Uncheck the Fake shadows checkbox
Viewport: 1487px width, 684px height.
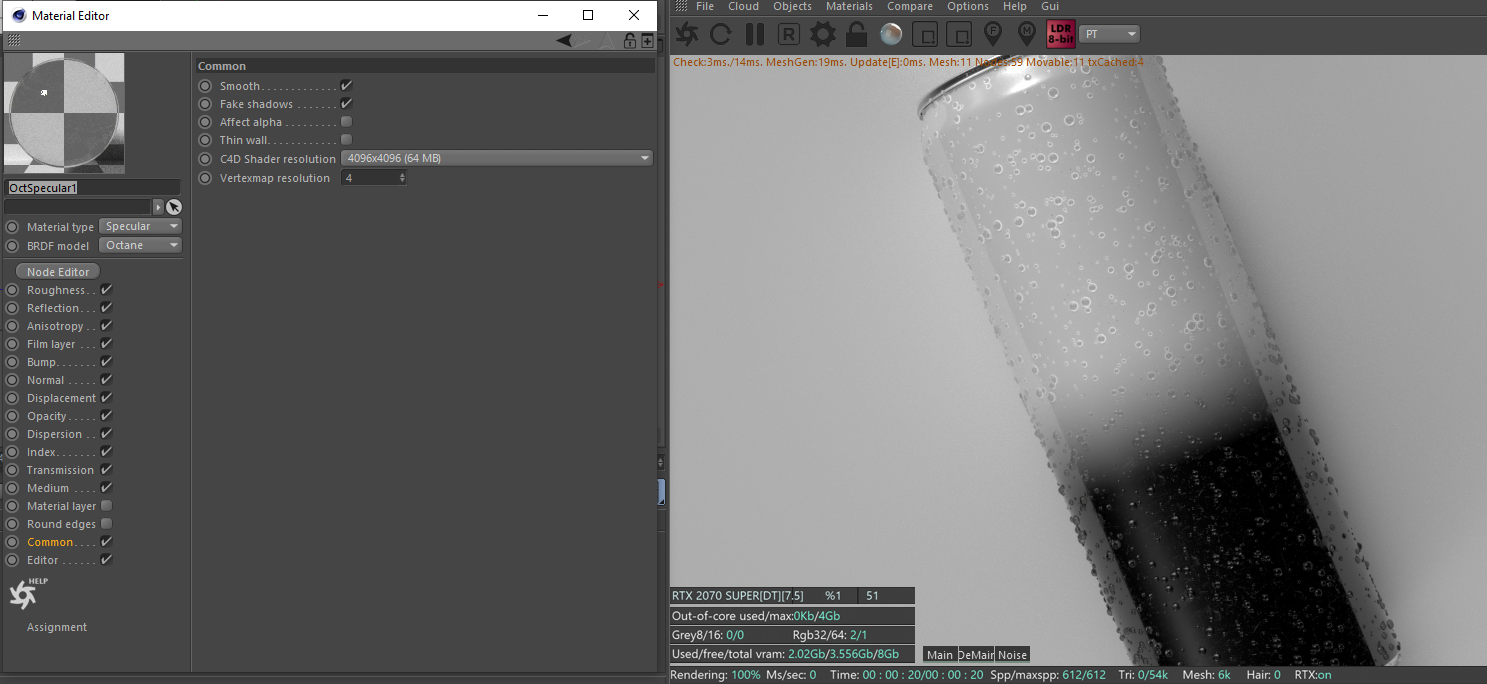click(346, 104)
